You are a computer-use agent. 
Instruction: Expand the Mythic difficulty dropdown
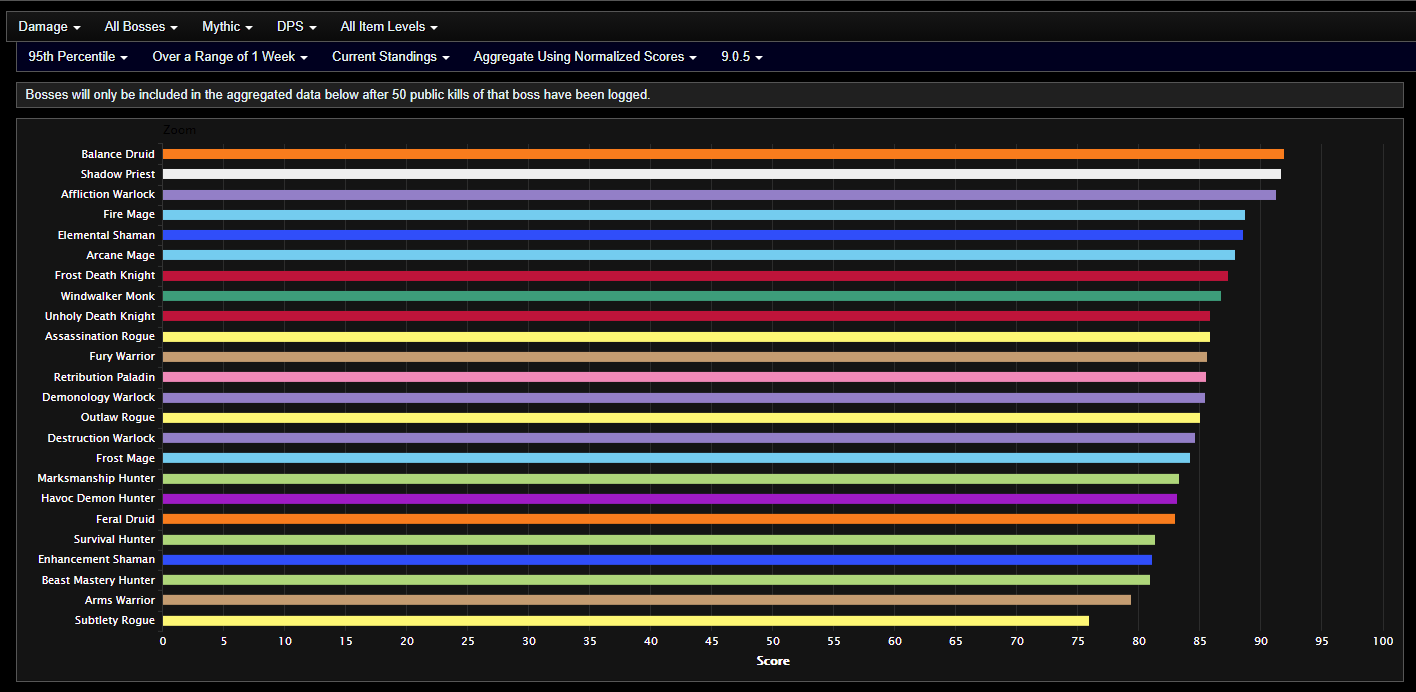(227, 27)
